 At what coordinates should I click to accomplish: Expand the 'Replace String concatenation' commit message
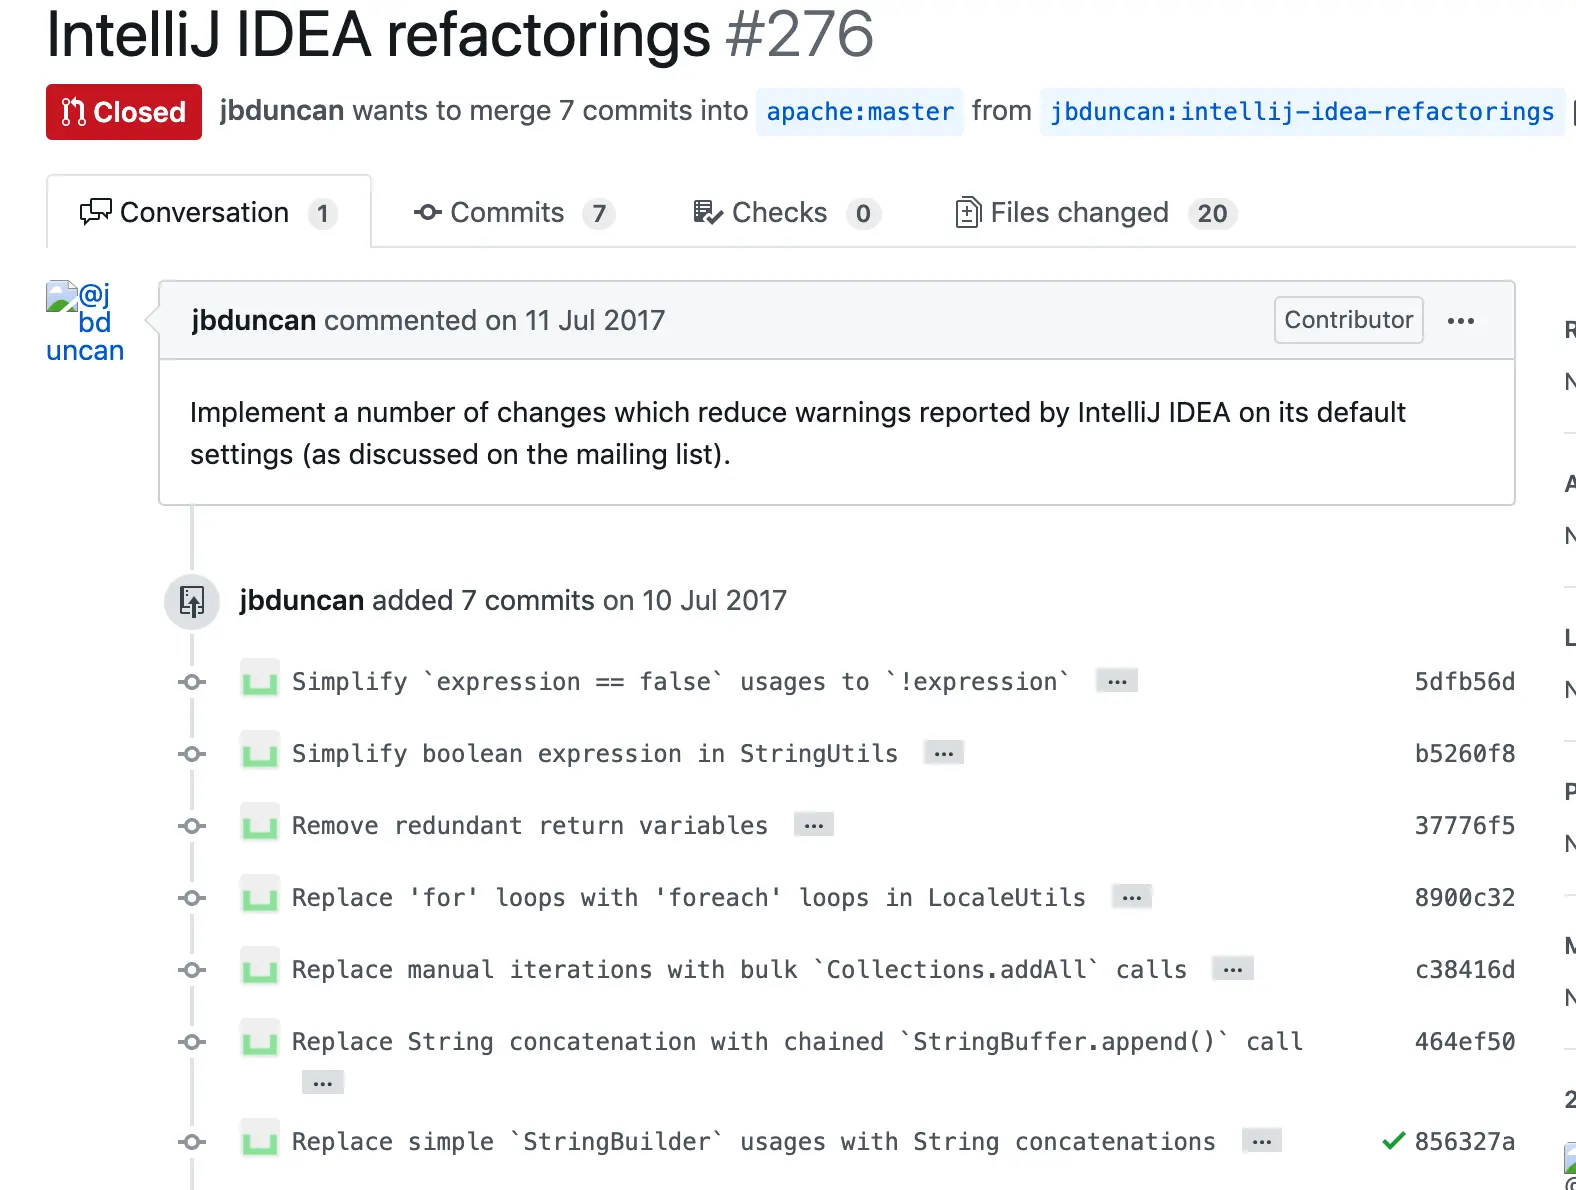322,1083
